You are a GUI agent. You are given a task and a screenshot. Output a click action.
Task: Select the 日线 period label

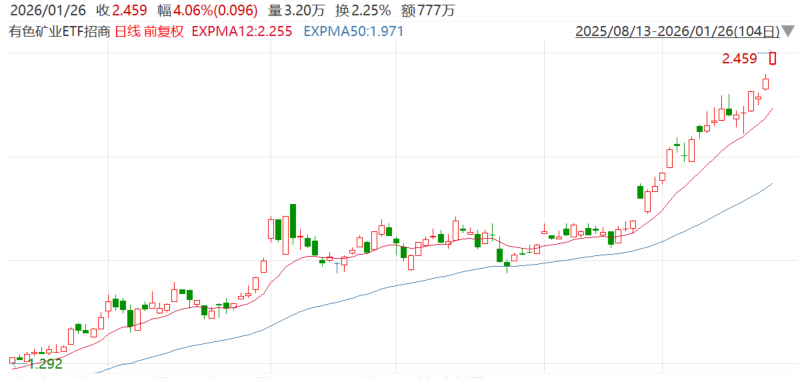[127, 32]
